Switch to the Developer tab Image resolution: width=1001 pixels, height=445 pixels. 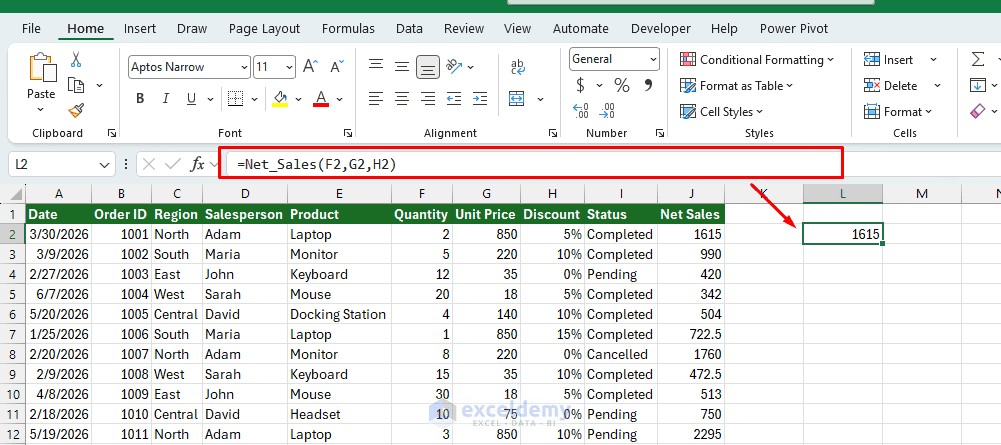(x=661, y=29)
